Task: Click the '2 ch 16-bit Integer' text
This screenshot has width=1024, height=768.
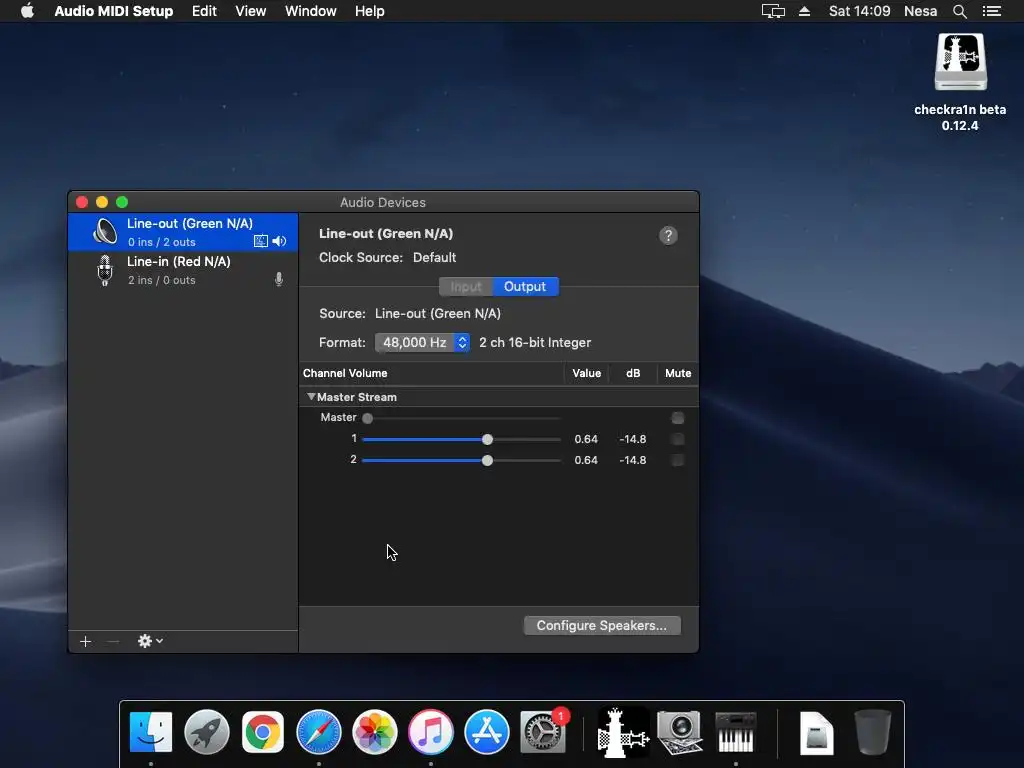Action: [x=535, y=342]
